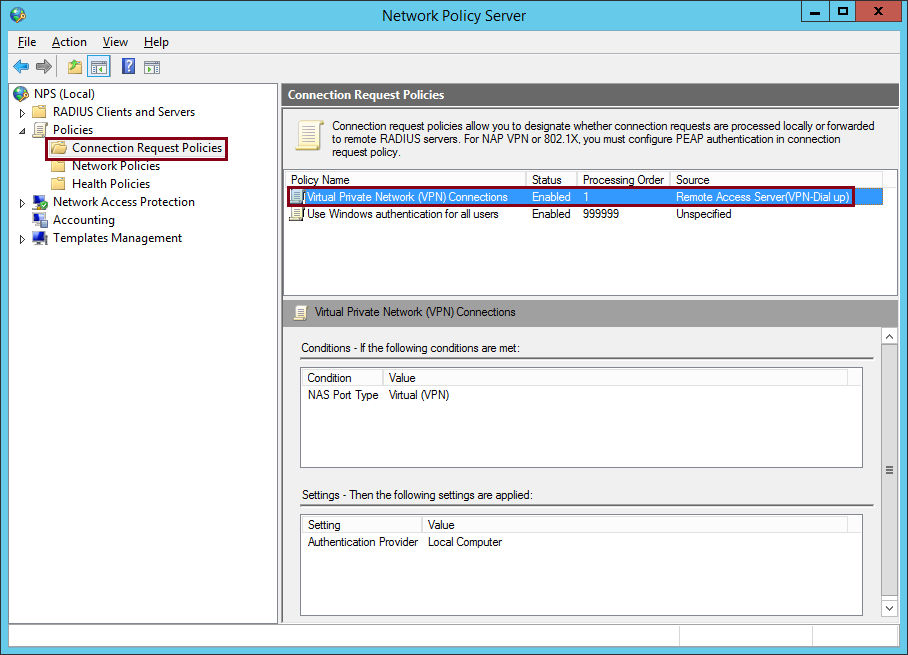Open the View menu
This screenshot has height=655, width=908.
(x=115, y=42)
